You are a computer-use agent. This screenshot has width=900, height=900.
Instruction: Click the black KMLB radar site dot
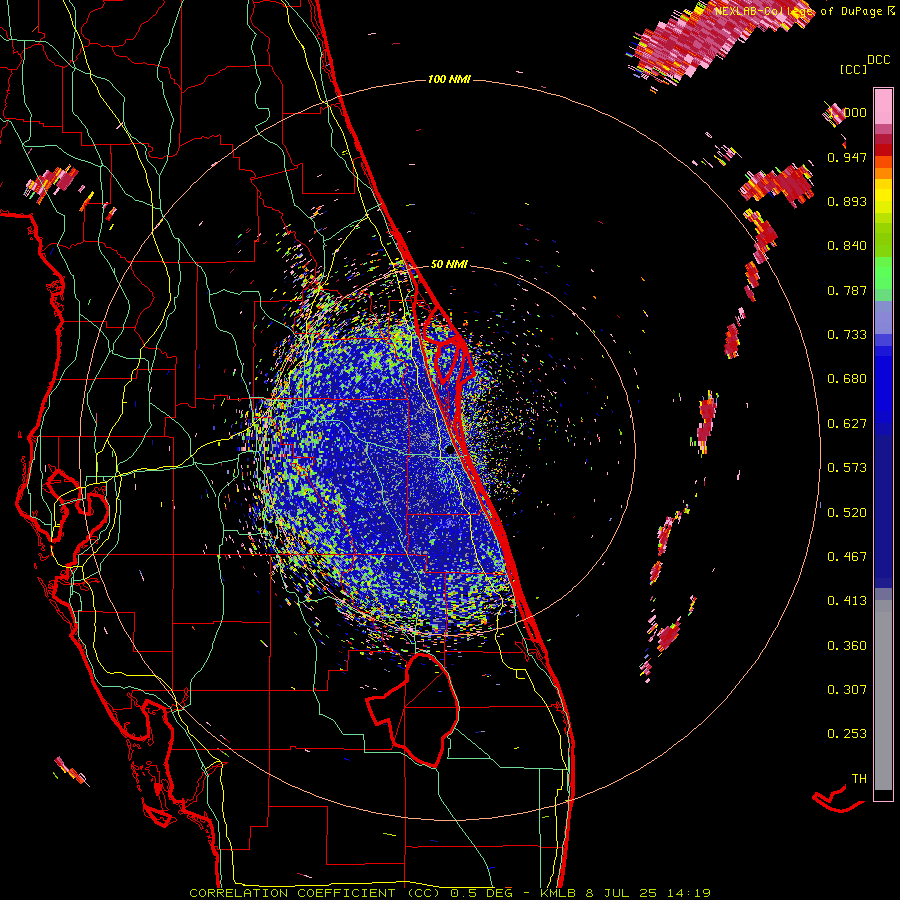(449, 450)
